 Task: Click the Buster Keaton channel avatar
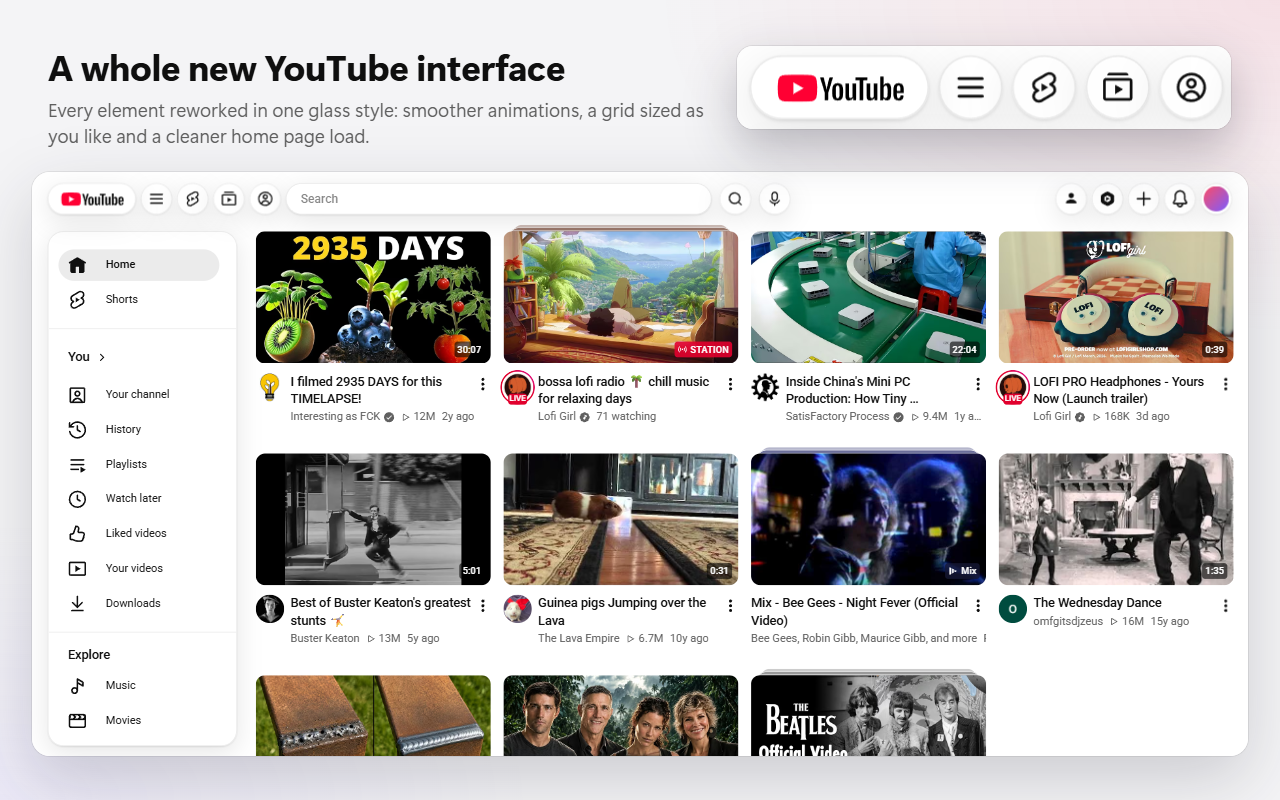[x=270, y=609]
